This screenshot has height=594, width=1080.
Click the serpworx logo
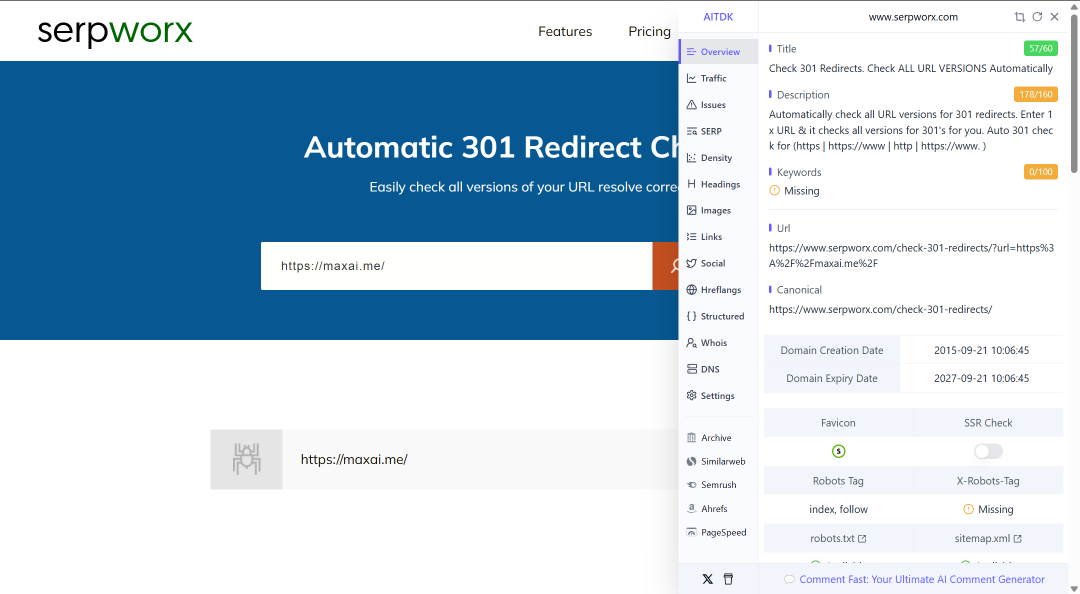[x=115, y=32]
